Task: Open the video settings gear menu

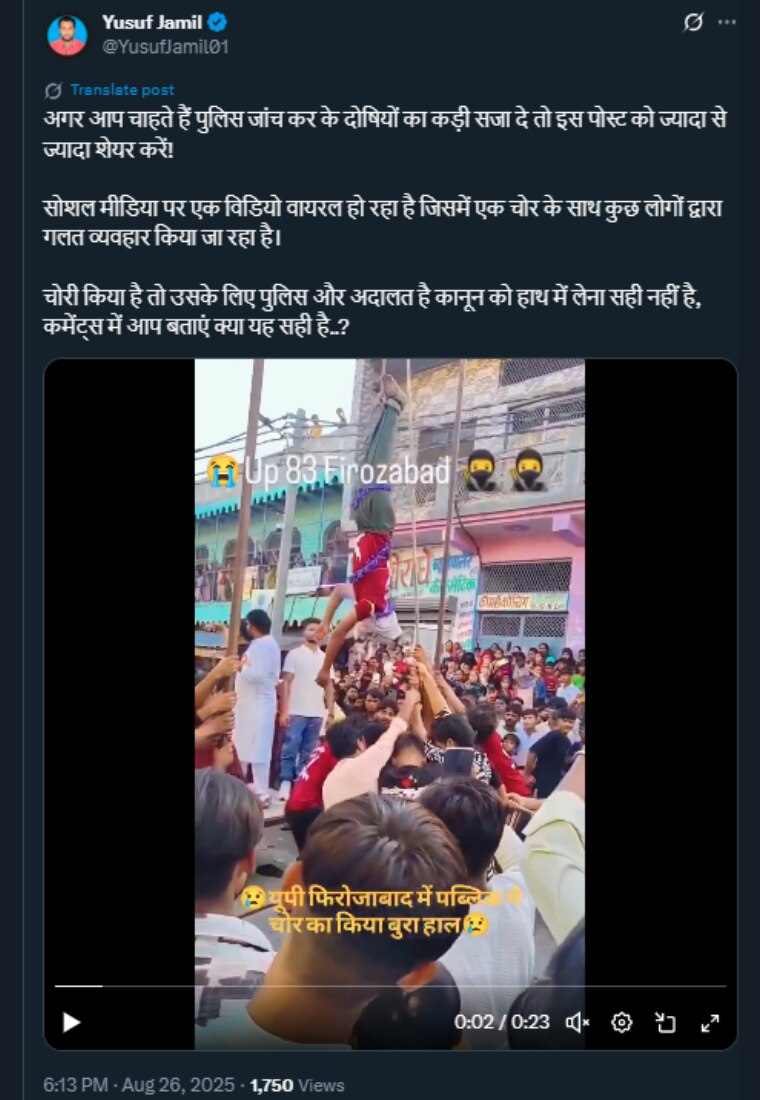Action: (x=622, y=1022)
